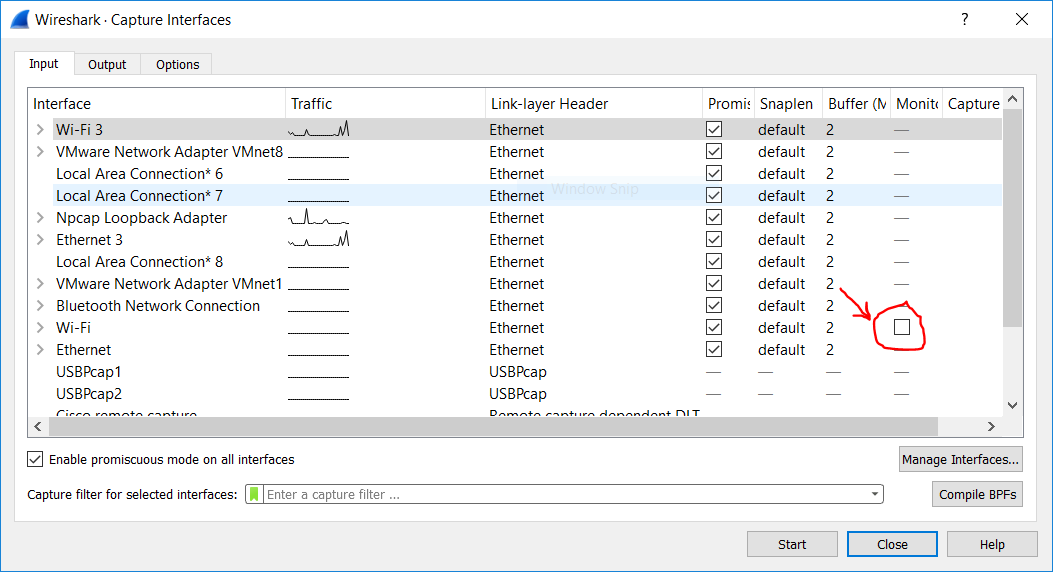Disable promiscuous mode on all interfaces
The height and width of the screenshot is (572, 1053).
click(x=36, y=460)
